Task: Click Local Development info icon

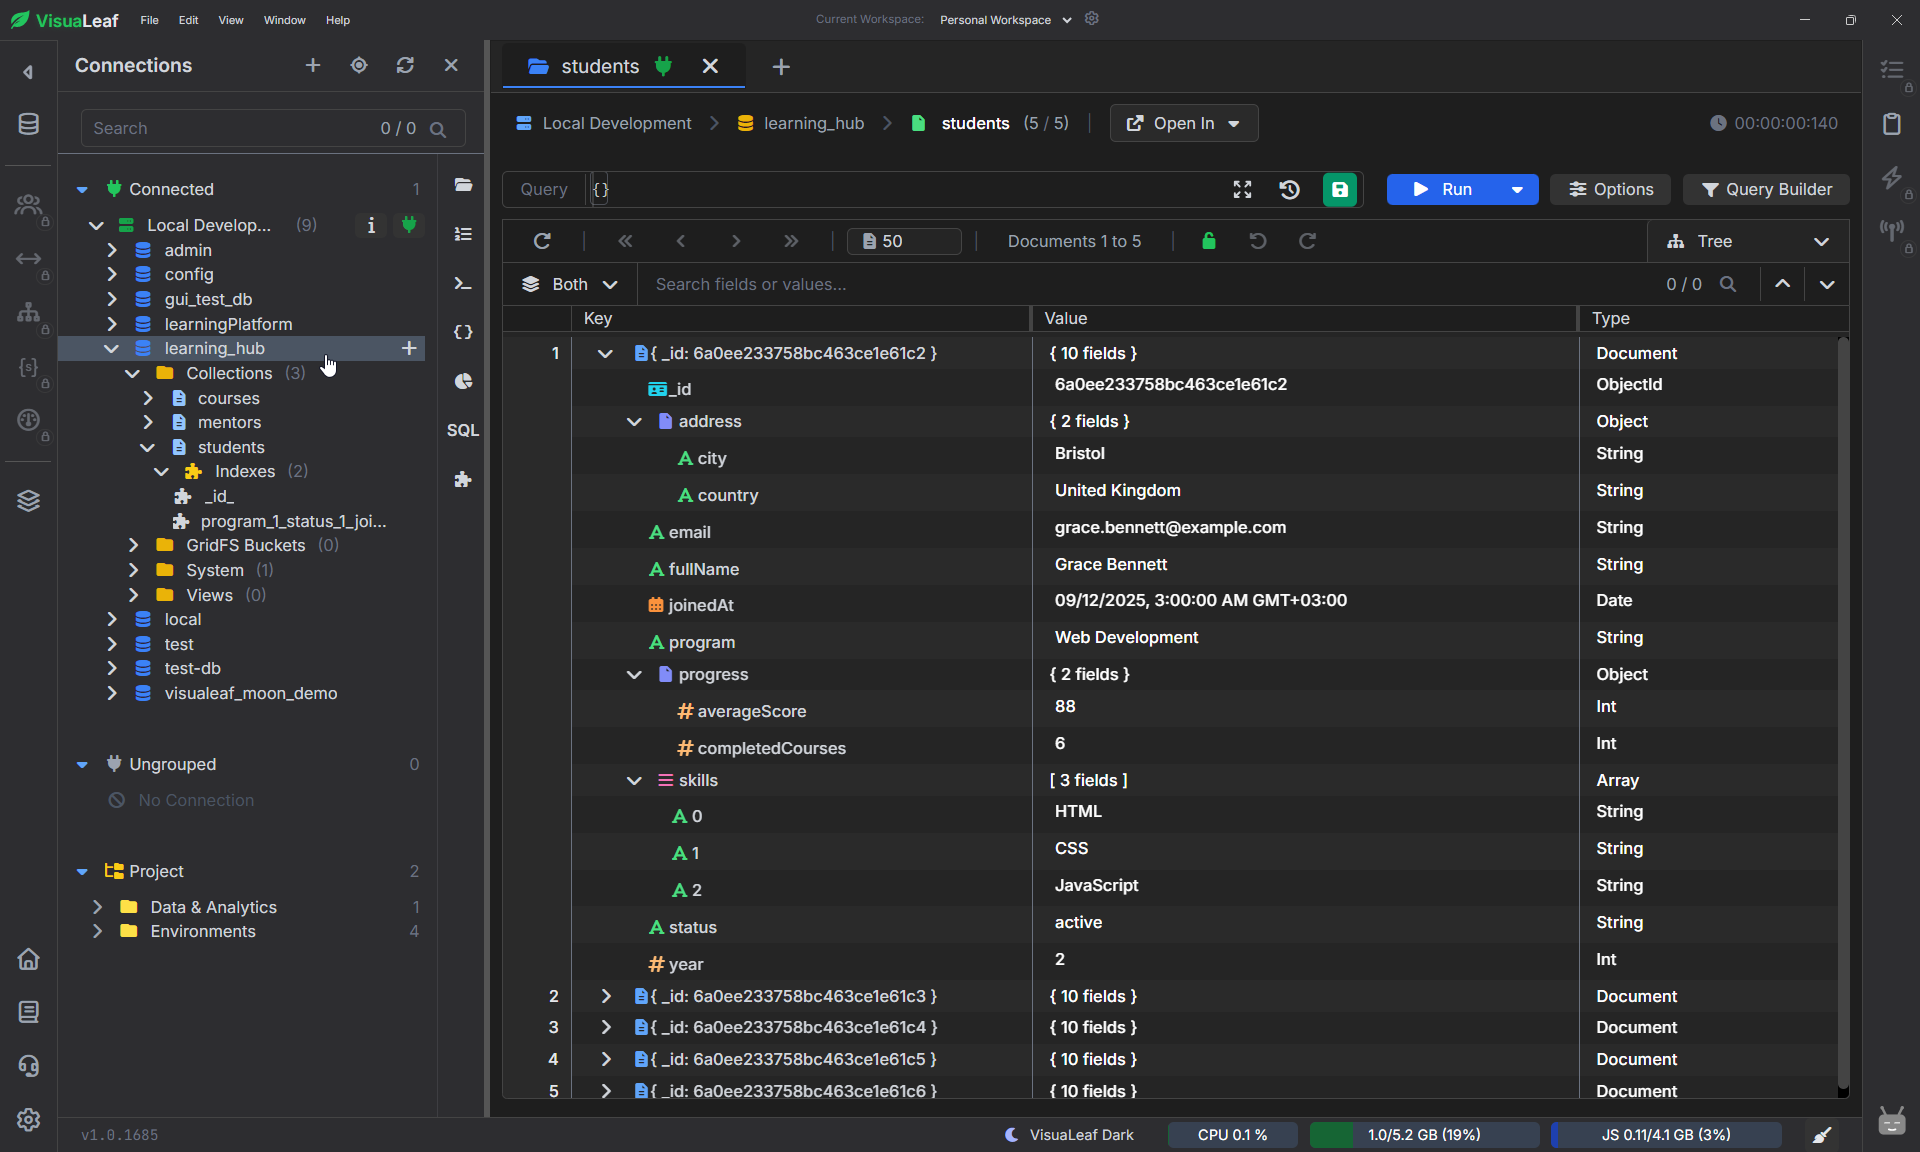Action: click(x=371, y=225)
